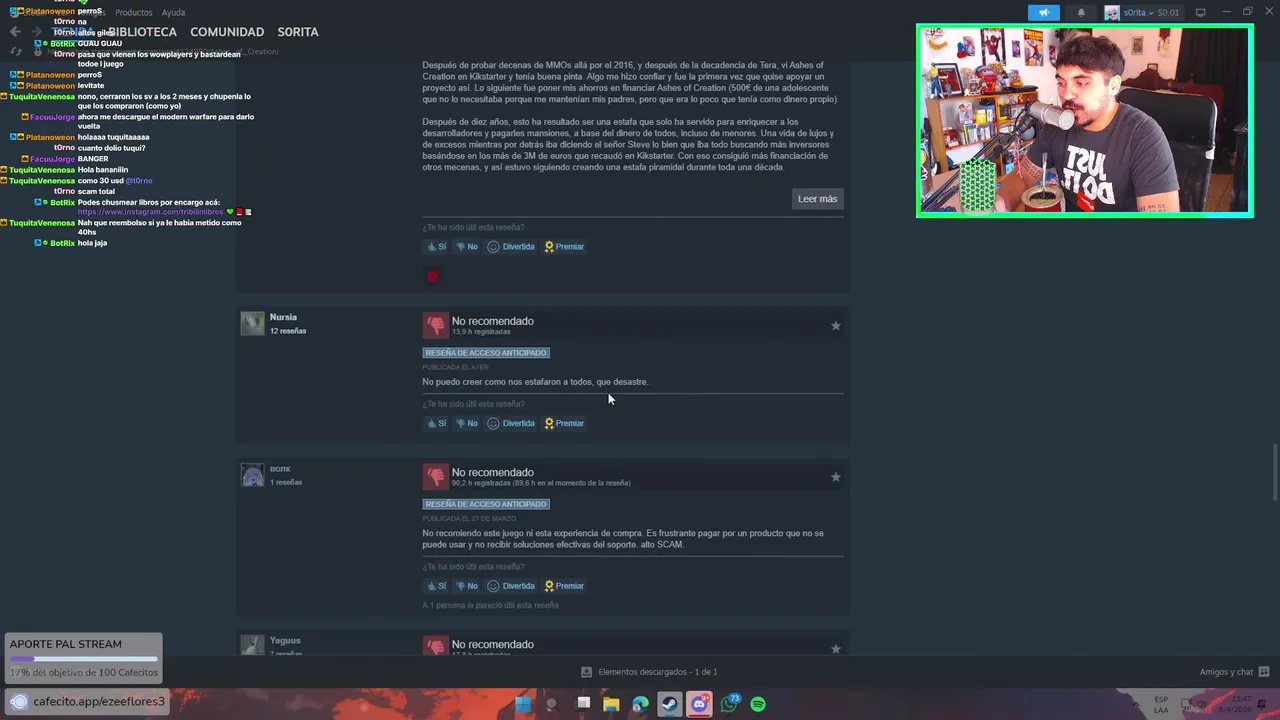Click thumbs-down icon on Nursia's review
Viewport: 1280px width, 720px height.
click(x=435, y=325)
